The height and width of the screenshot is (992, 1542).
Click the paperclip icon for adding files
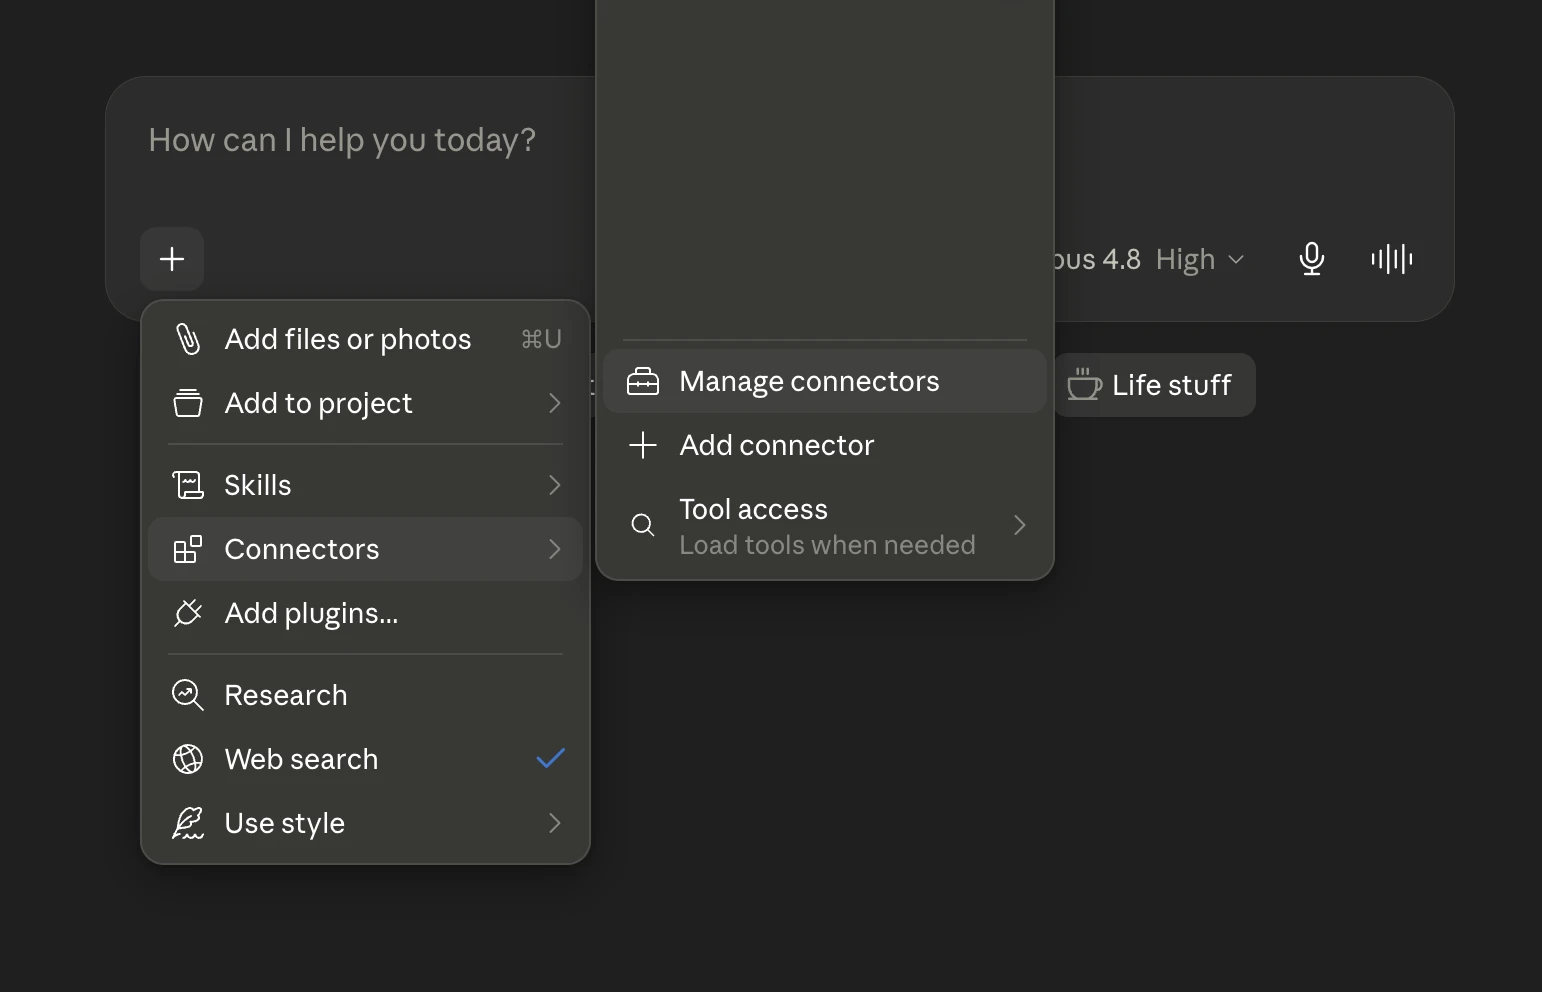tap(188, 339)
